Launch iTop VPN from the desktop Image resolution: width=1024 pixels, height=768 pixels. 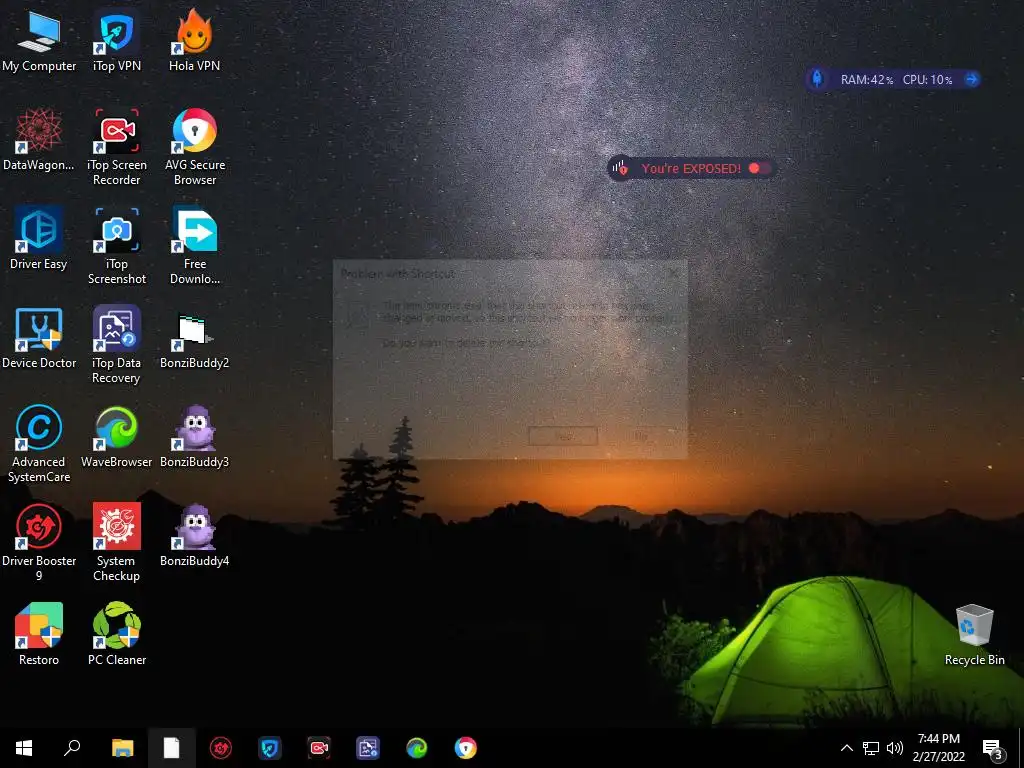pyautogui.click(x=117, y=42)
